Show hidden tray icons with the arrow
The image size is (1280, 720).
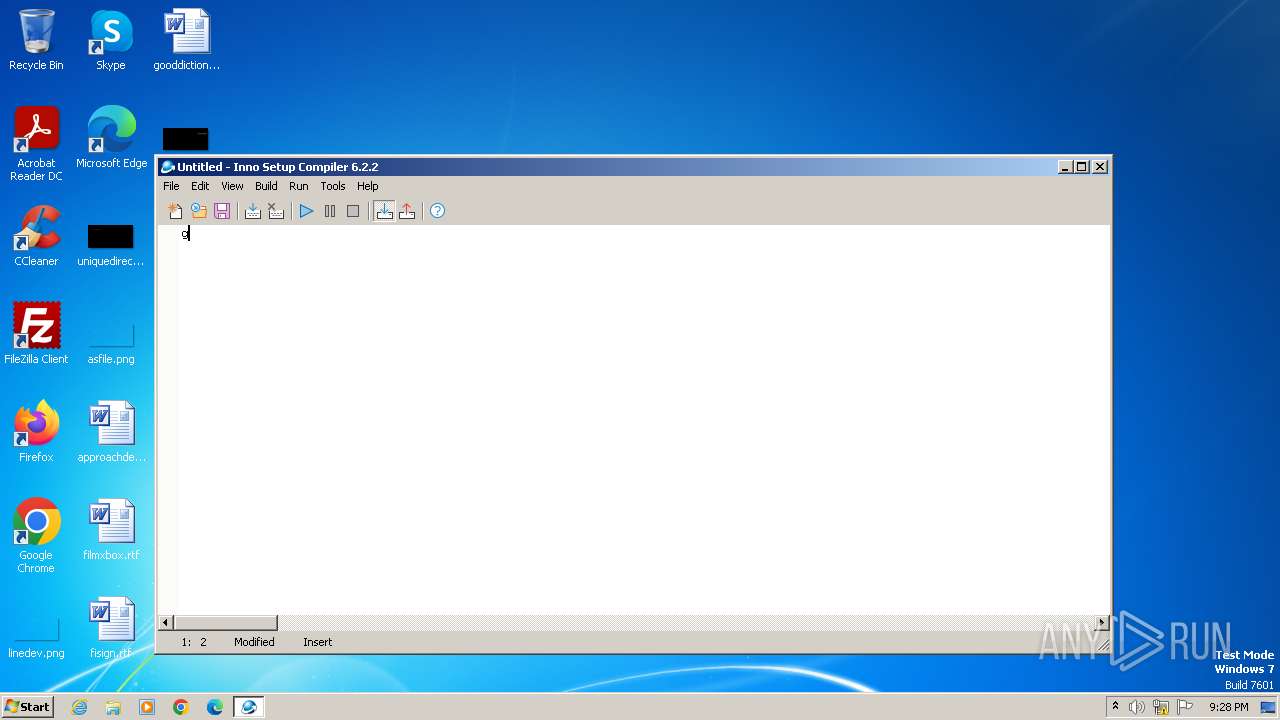point(1115,707)
